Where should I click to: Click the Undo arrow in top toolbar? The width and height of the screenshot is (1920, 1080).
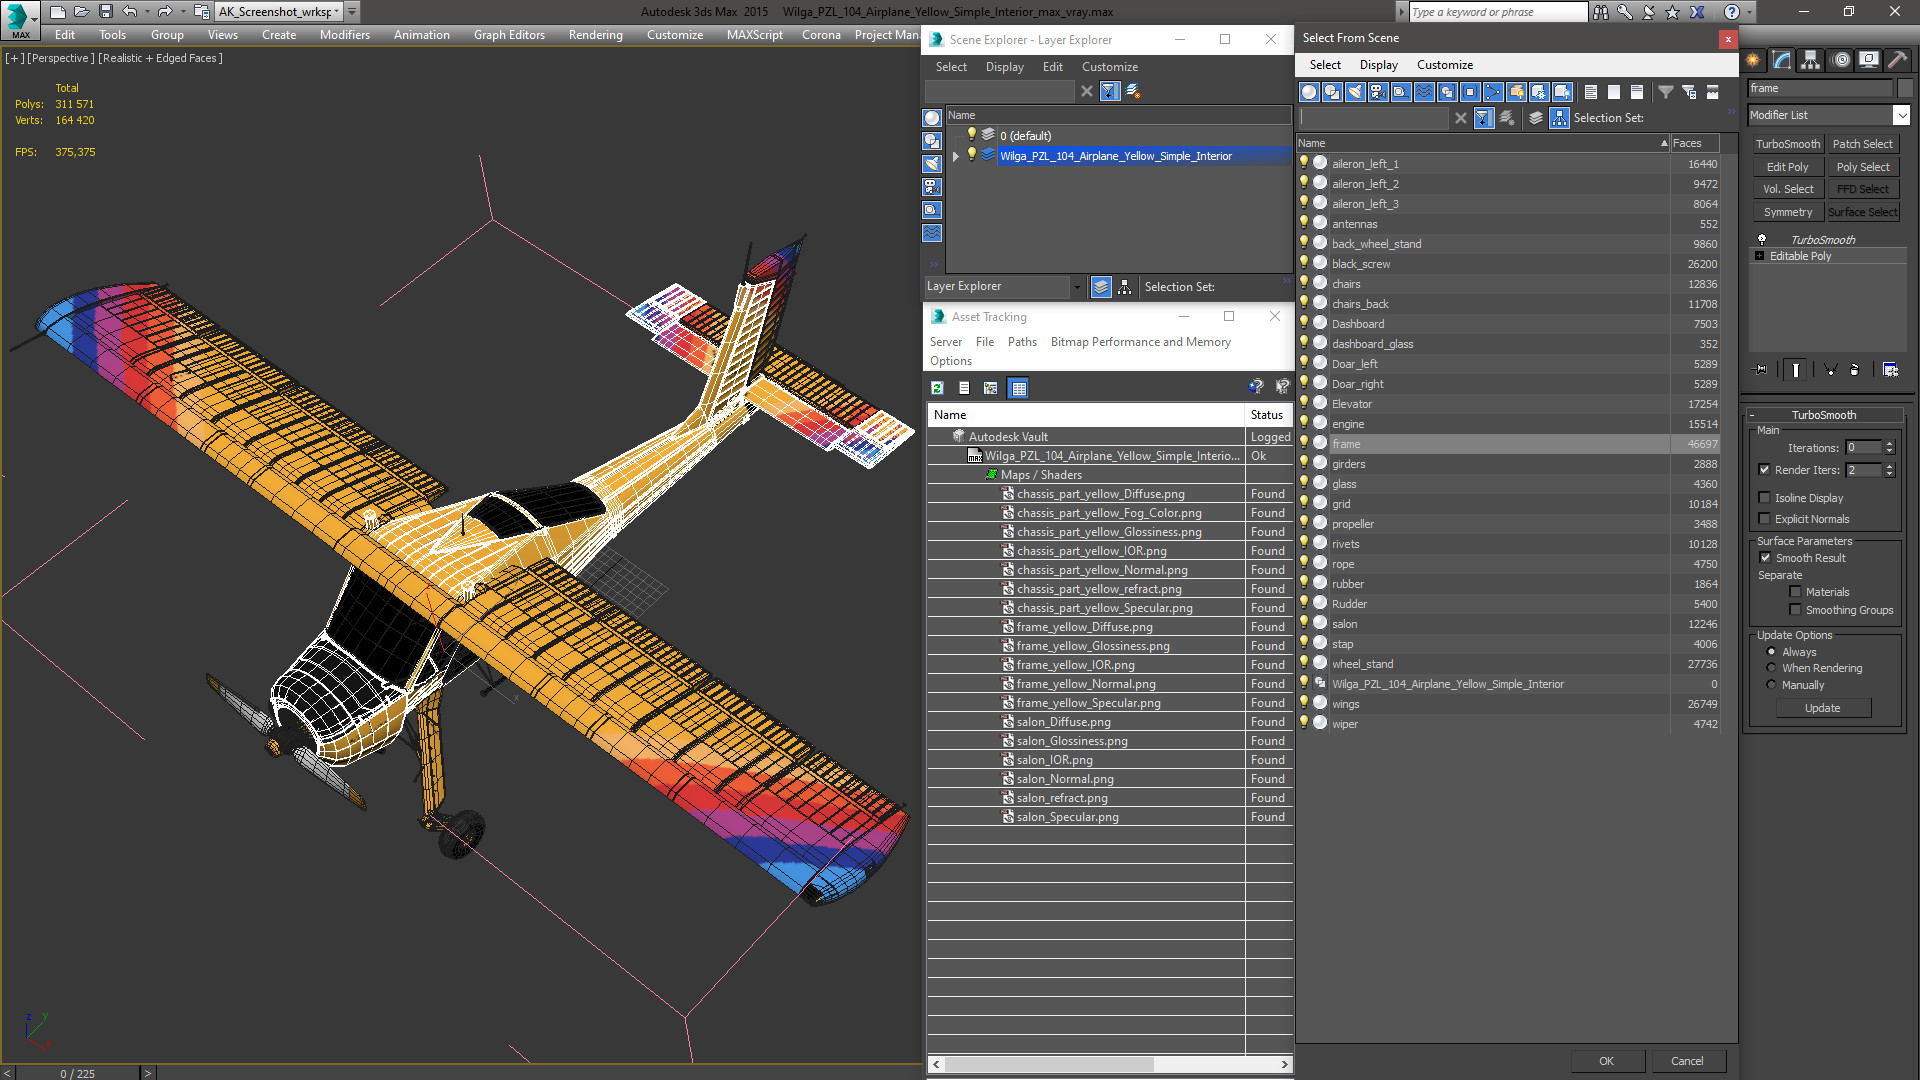pos(130,12)
